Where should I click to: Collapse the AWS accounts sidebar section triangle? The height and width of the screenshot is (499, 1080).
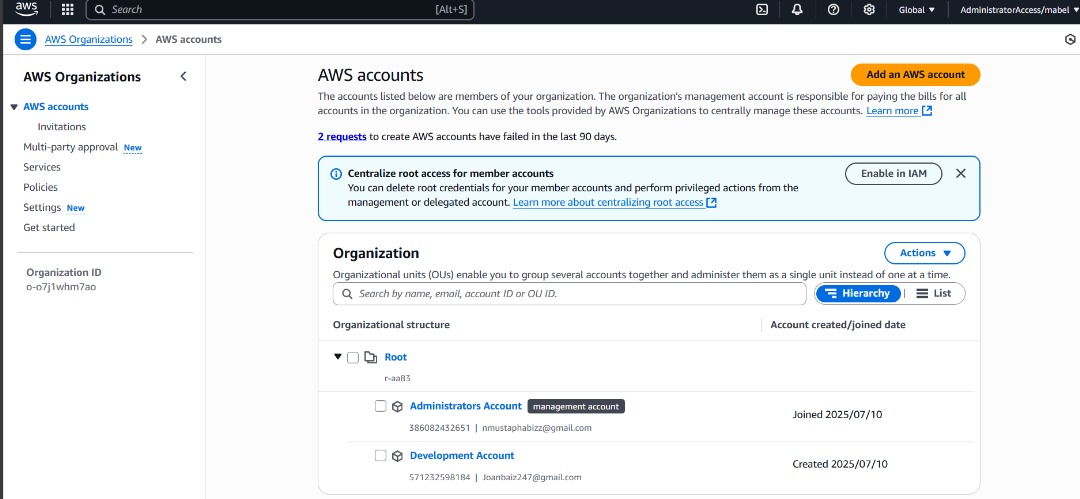[x=14, y=107]
